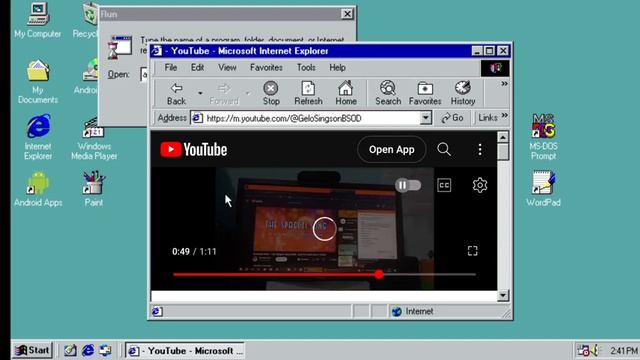Open the YouTube search icon

(444, 149)
